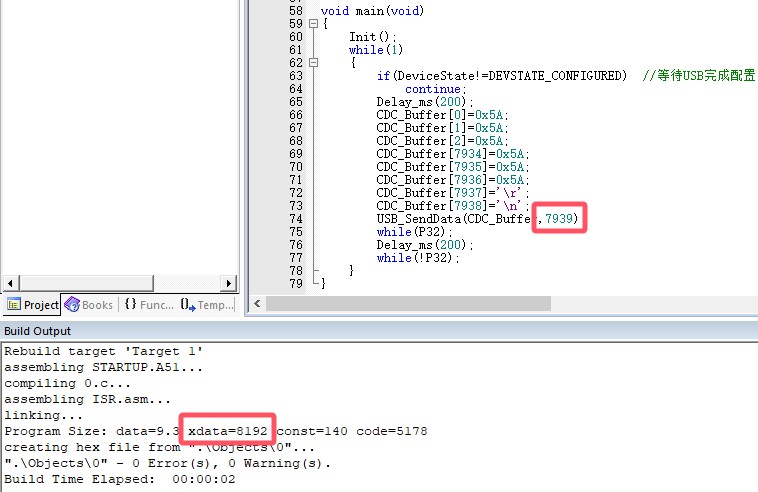The image size is (758, 492).
Task: Click the CDC_Buffer[2]=0x5A line
Action: (442, 141)
